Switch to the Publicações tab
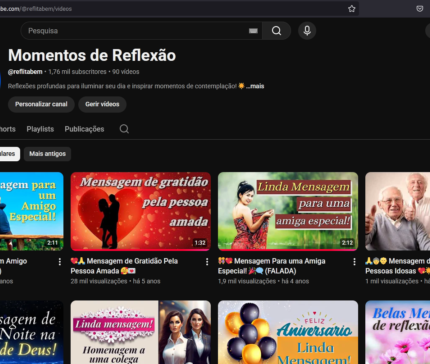Screen dimensions: 430x364 [84, 129]
